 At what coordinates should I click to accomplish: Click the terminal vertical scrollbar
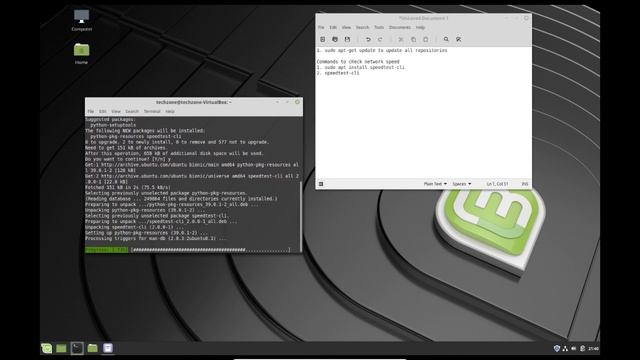301,216
